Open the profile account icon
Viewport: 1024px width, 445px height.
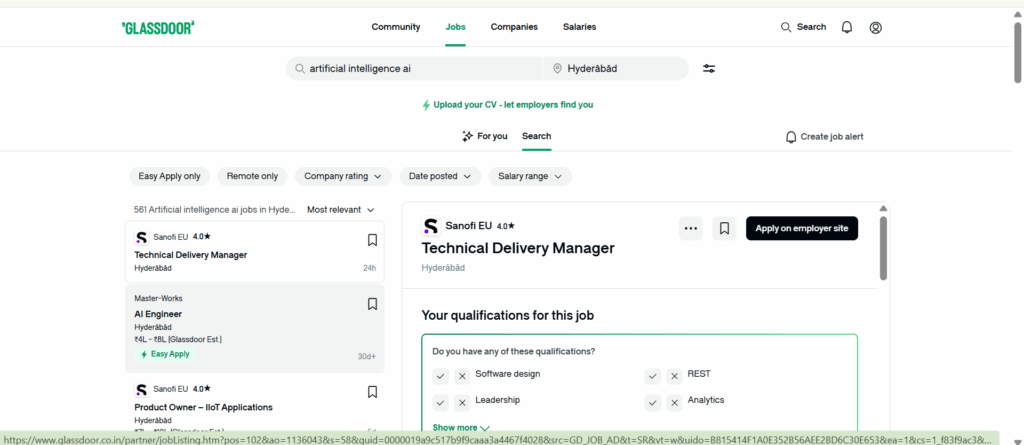pos(876,27)
